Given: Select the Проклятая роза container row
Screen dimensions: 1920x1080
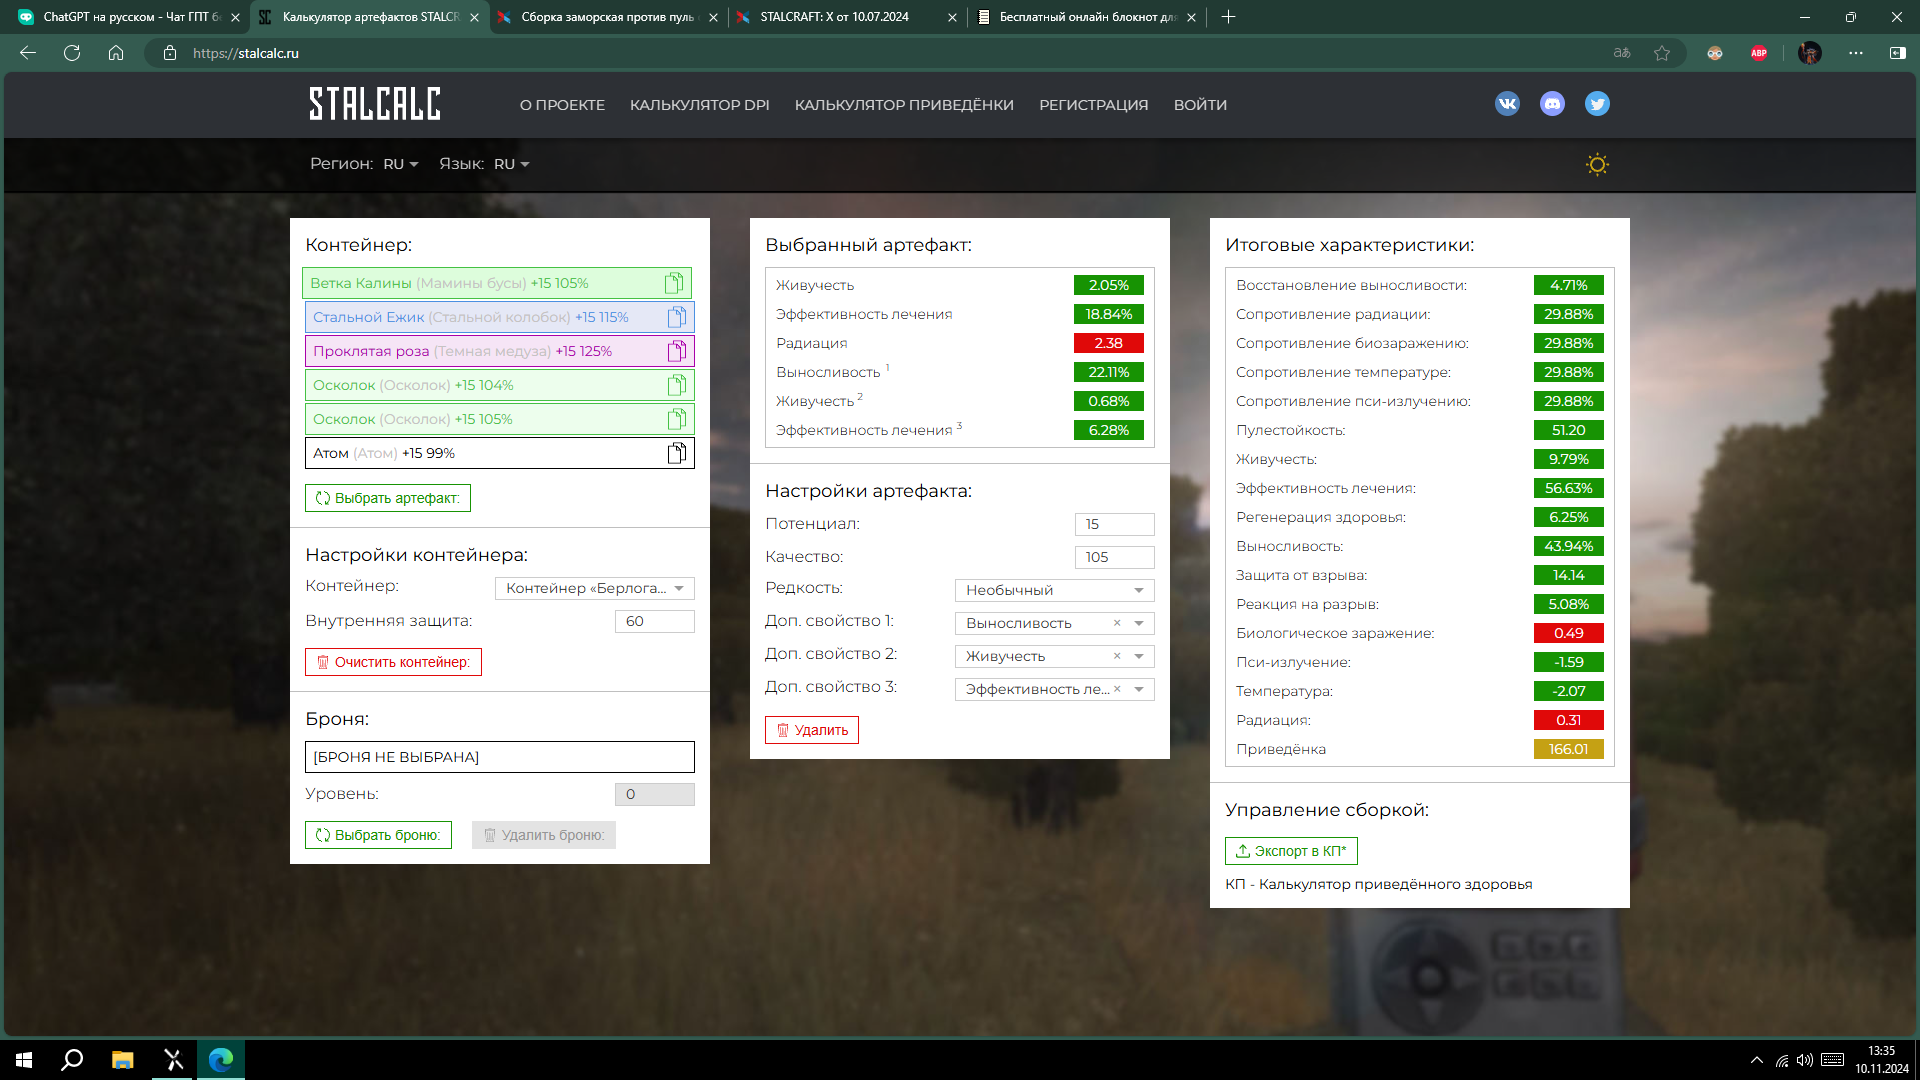Looking at the screenshot, I should (x=500, y=351).
